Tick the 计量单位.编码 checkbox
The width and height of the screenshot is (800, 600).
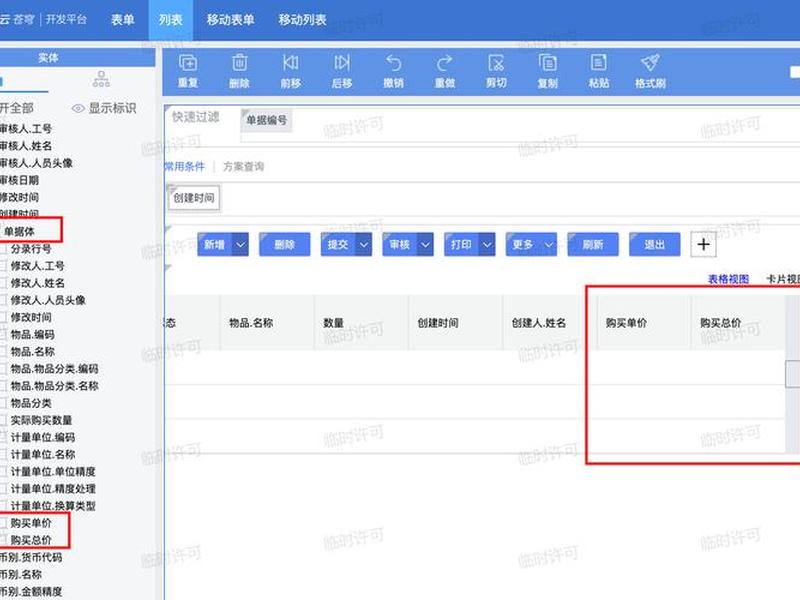pos(4,437)
